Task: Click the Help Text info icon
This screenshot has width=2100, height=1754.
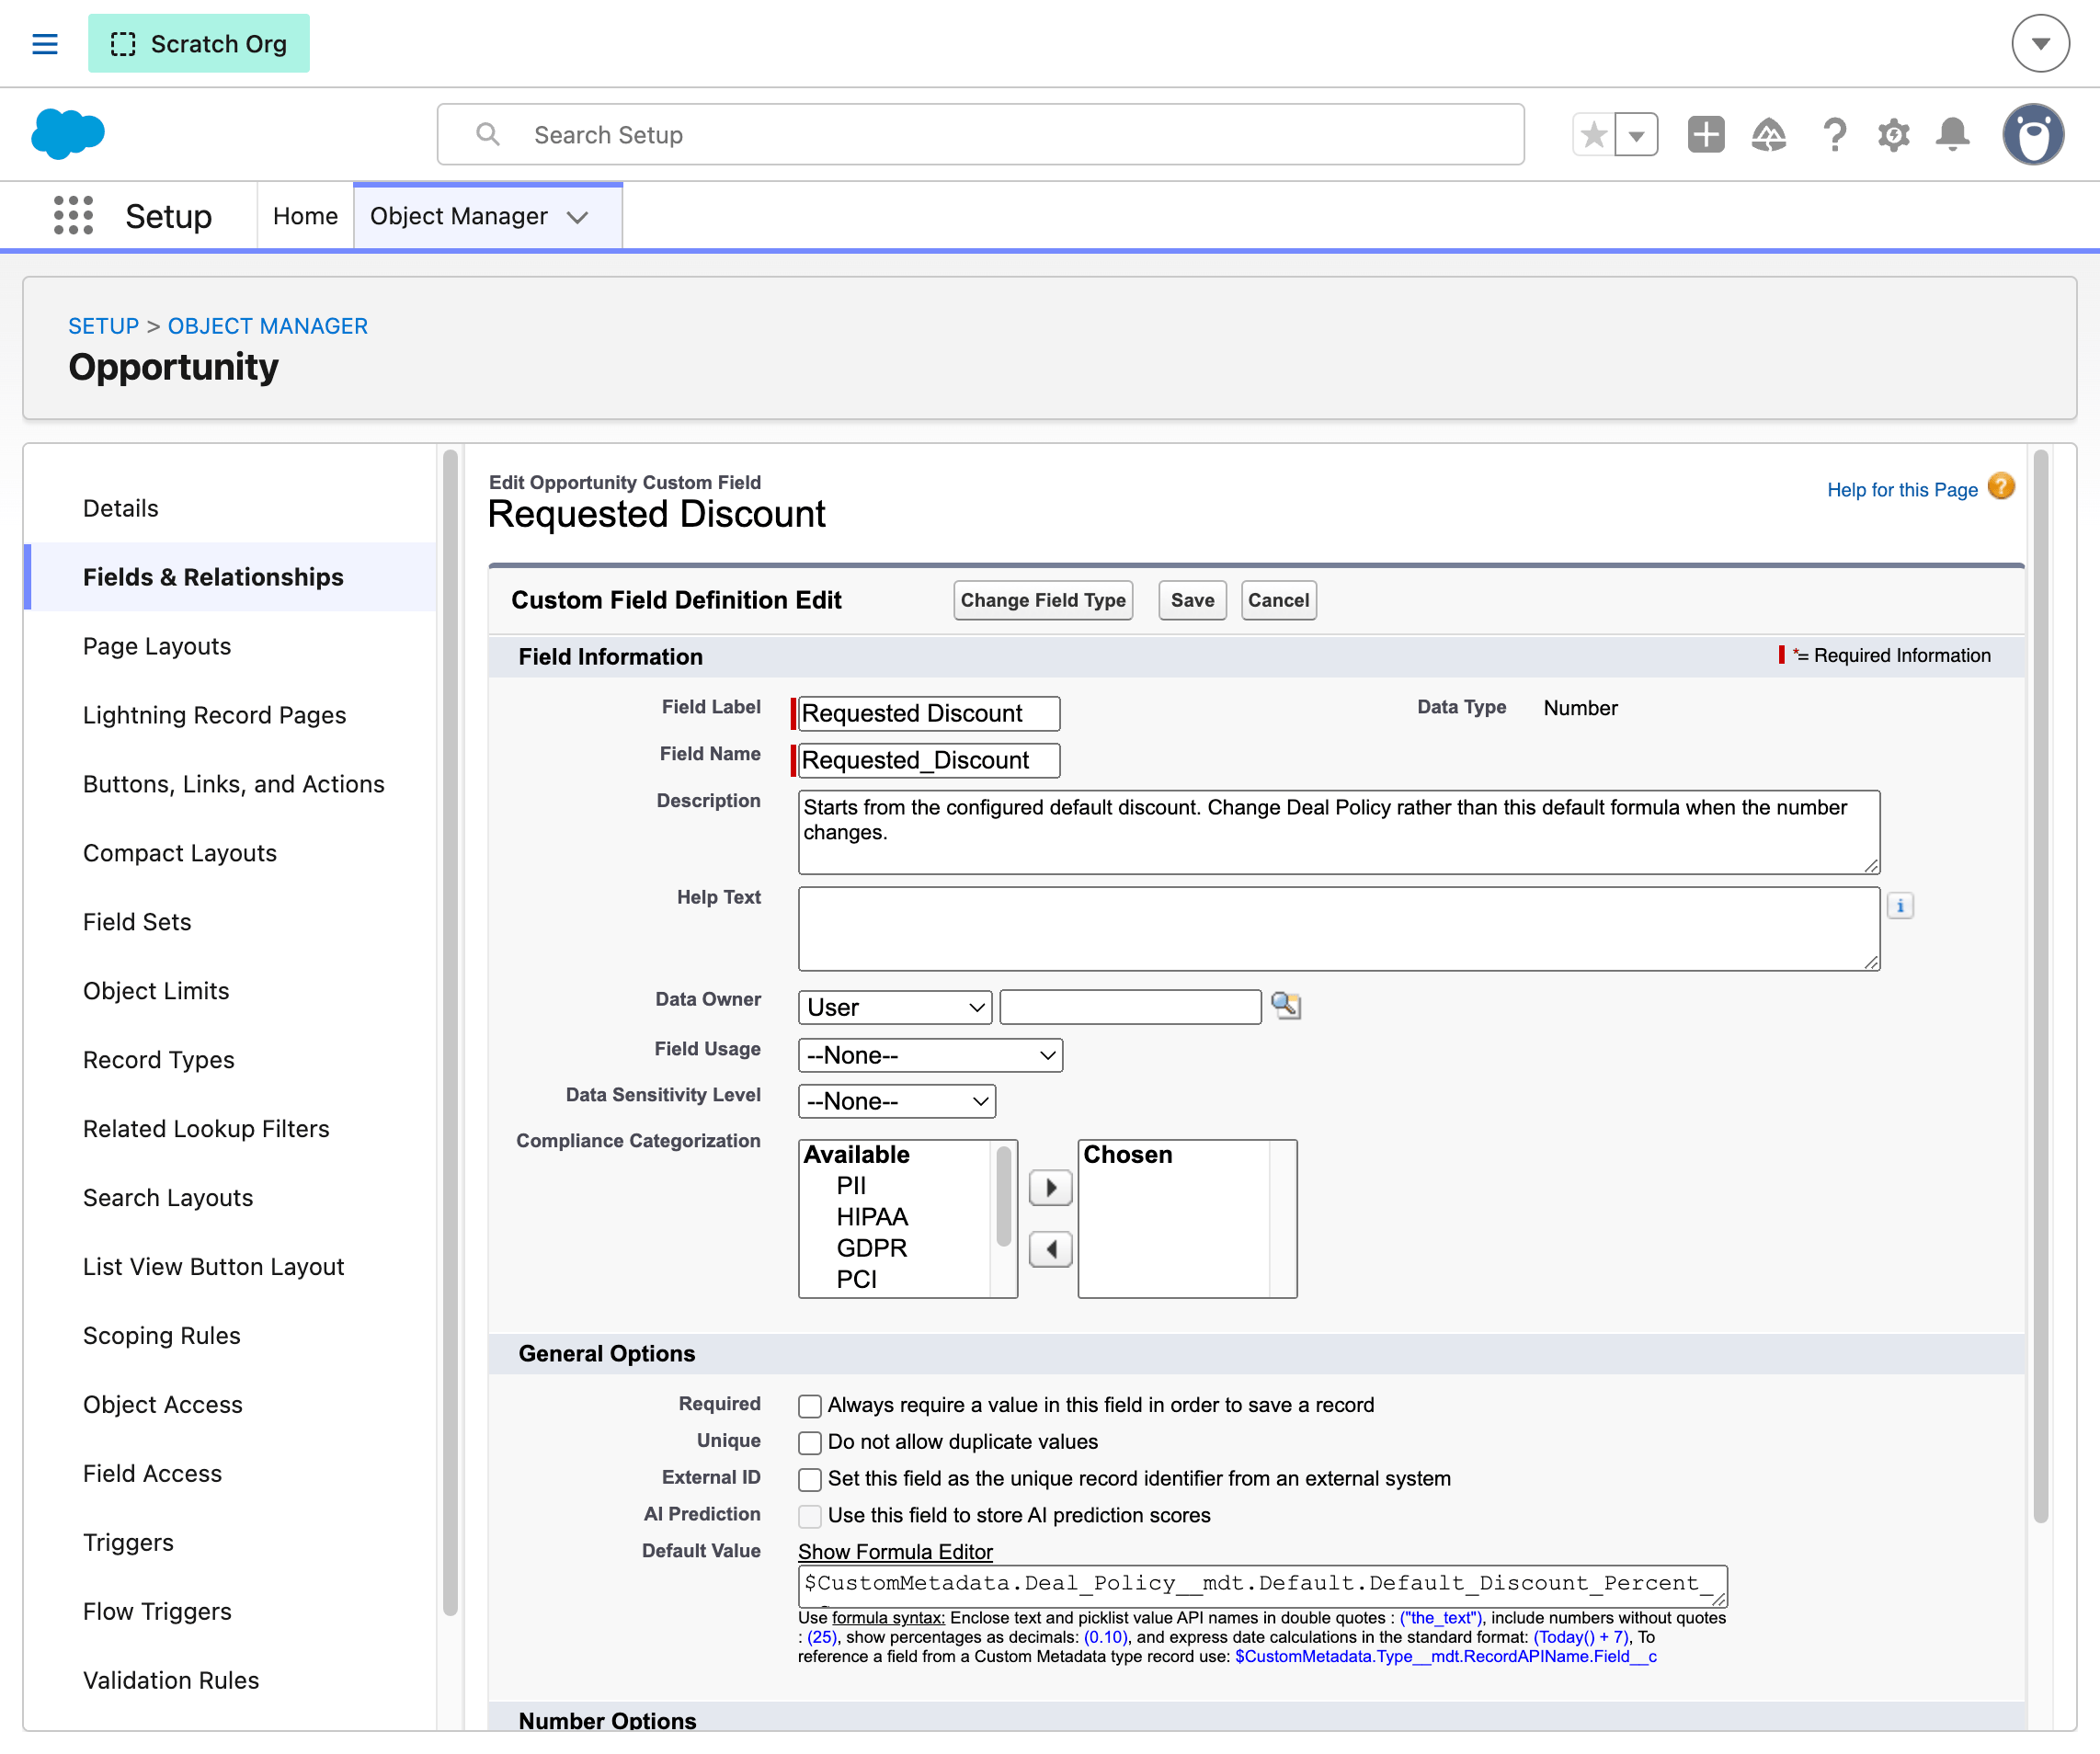Action: pos(1900,906)
